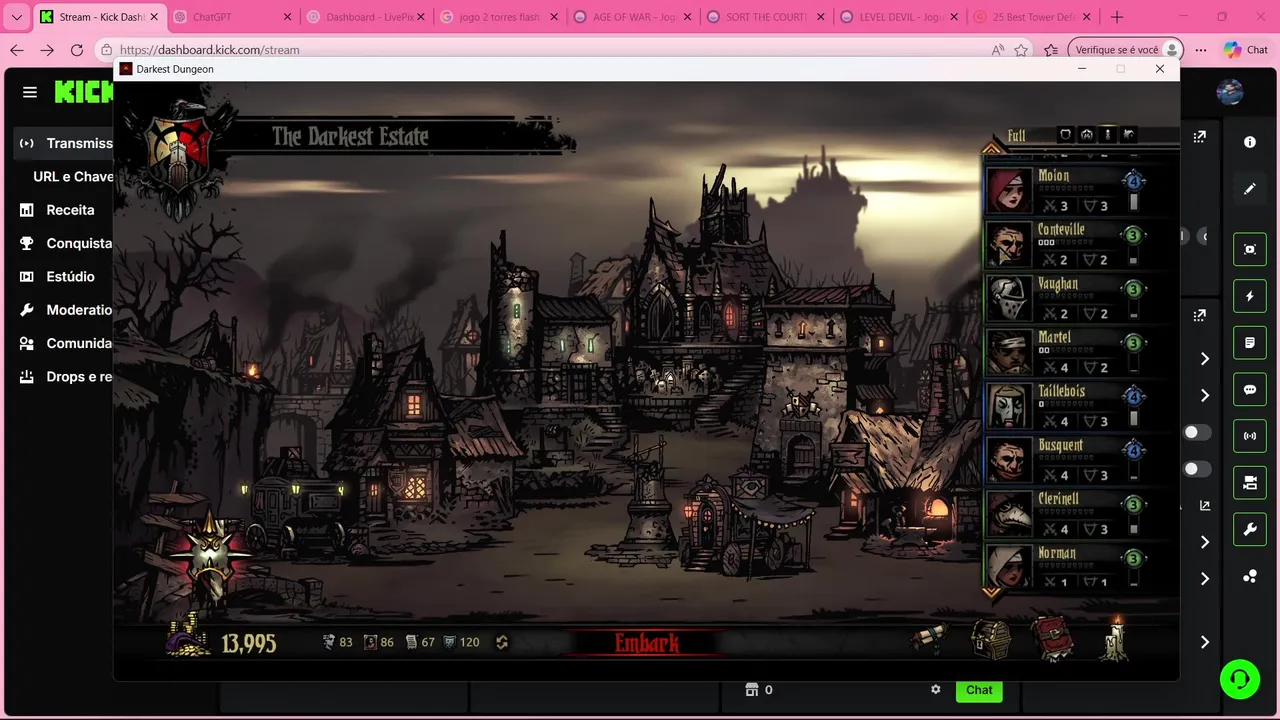Open a new browser tab with the plus button
Image resolution: width=1280 pixels, height=720 pixels.
point(1117,17)
